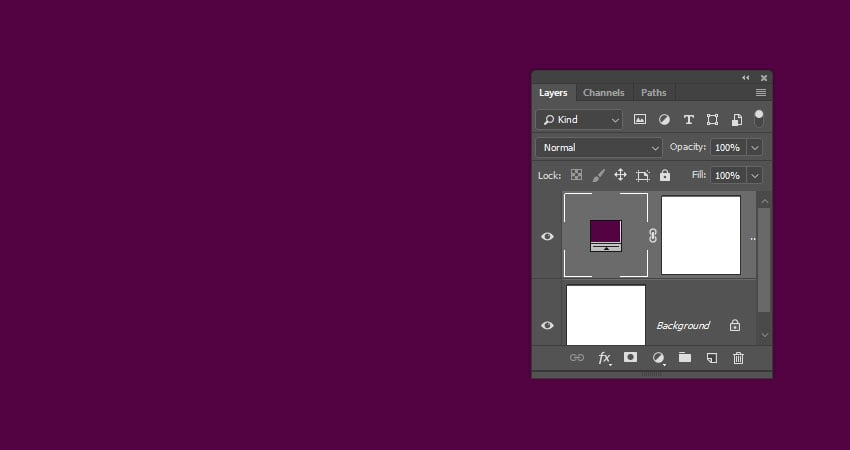Click layers list scroll up arrow
The height and width of the screenshot is (450, 850).
click(764, 201)
